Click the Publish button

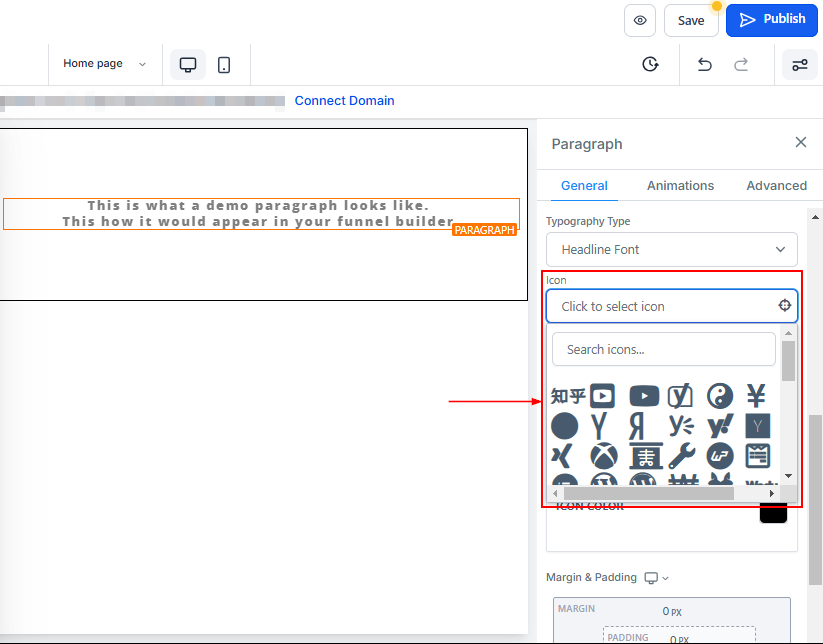(x=771, y=20)
